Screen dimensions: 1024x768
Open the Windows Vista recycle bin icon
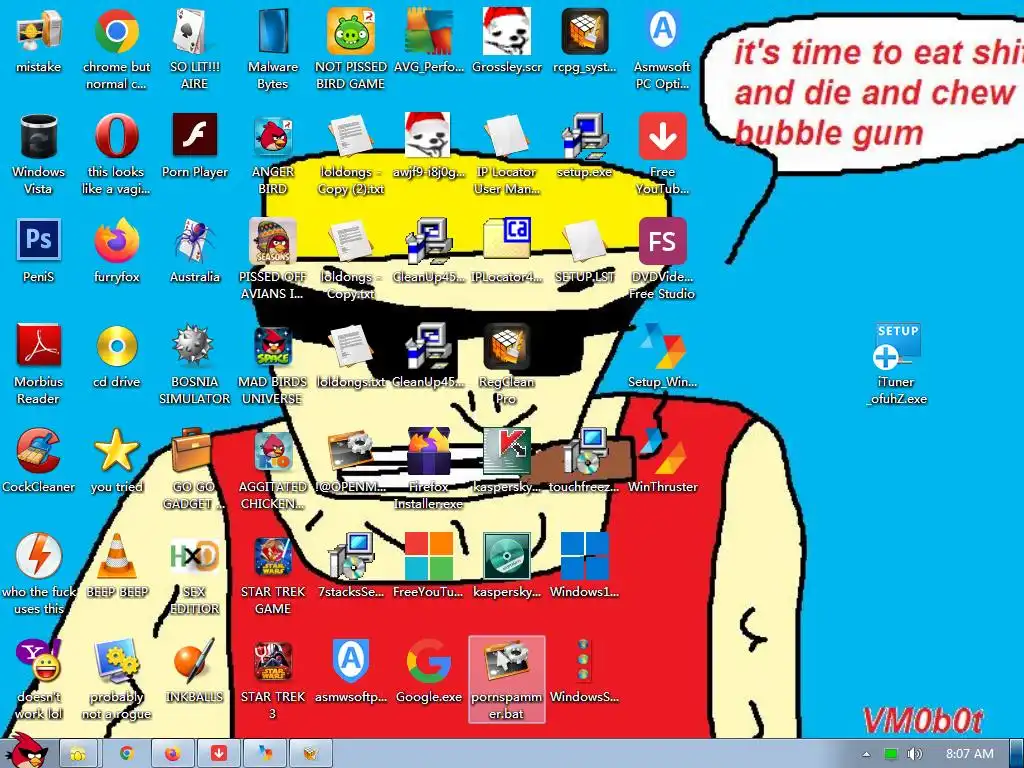(39, 136)
